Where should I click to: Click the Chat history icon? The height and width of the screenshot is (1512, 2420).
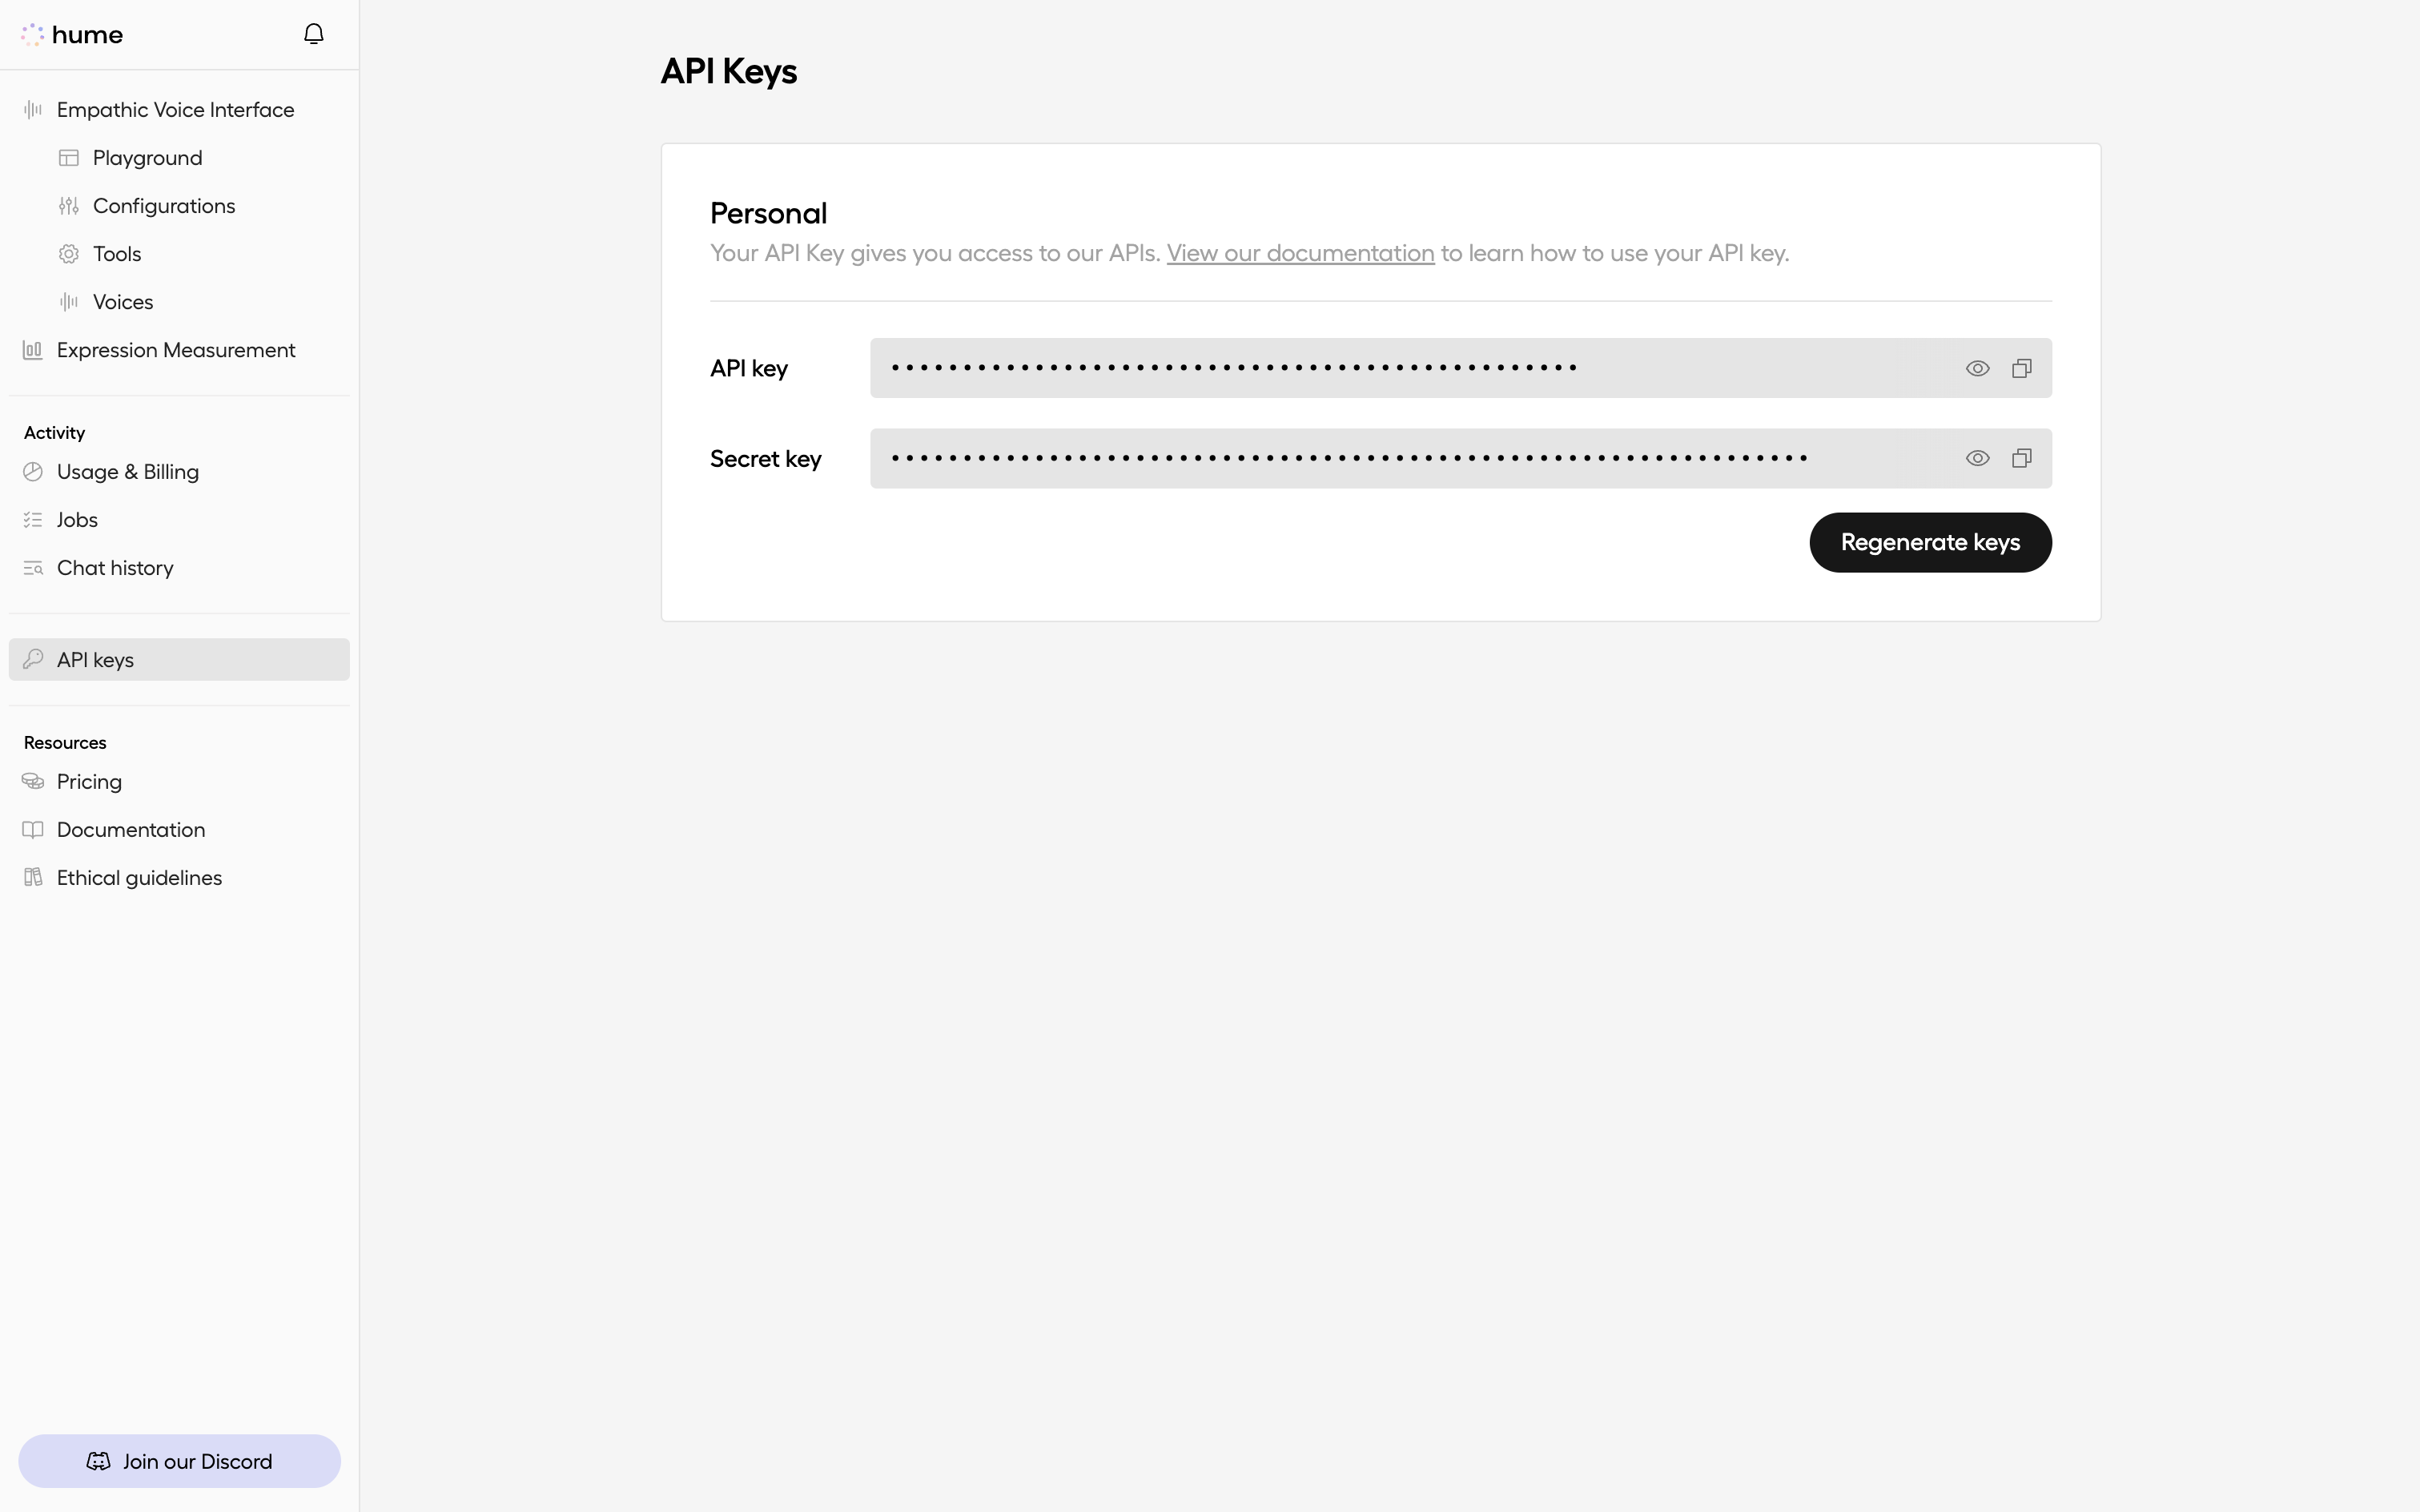point(34,566)
